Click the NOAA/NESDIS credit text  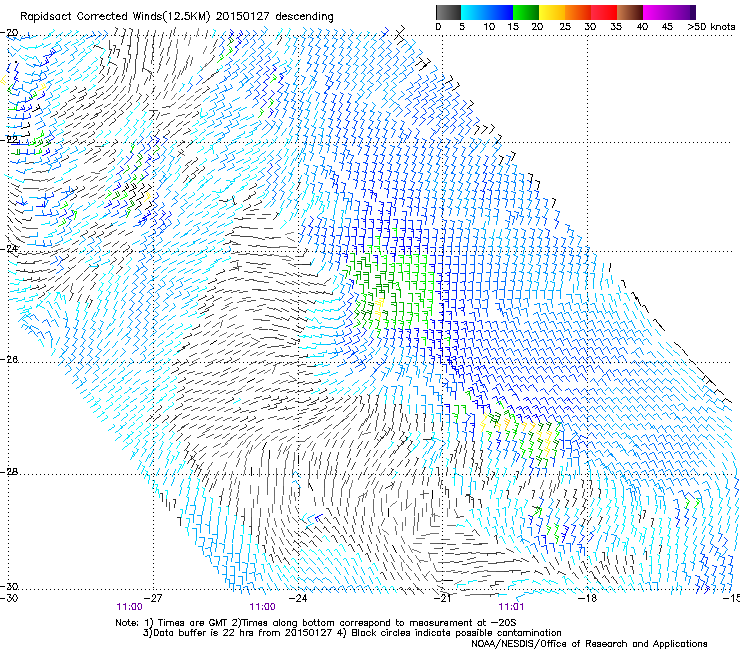click(x=589, y=644)
